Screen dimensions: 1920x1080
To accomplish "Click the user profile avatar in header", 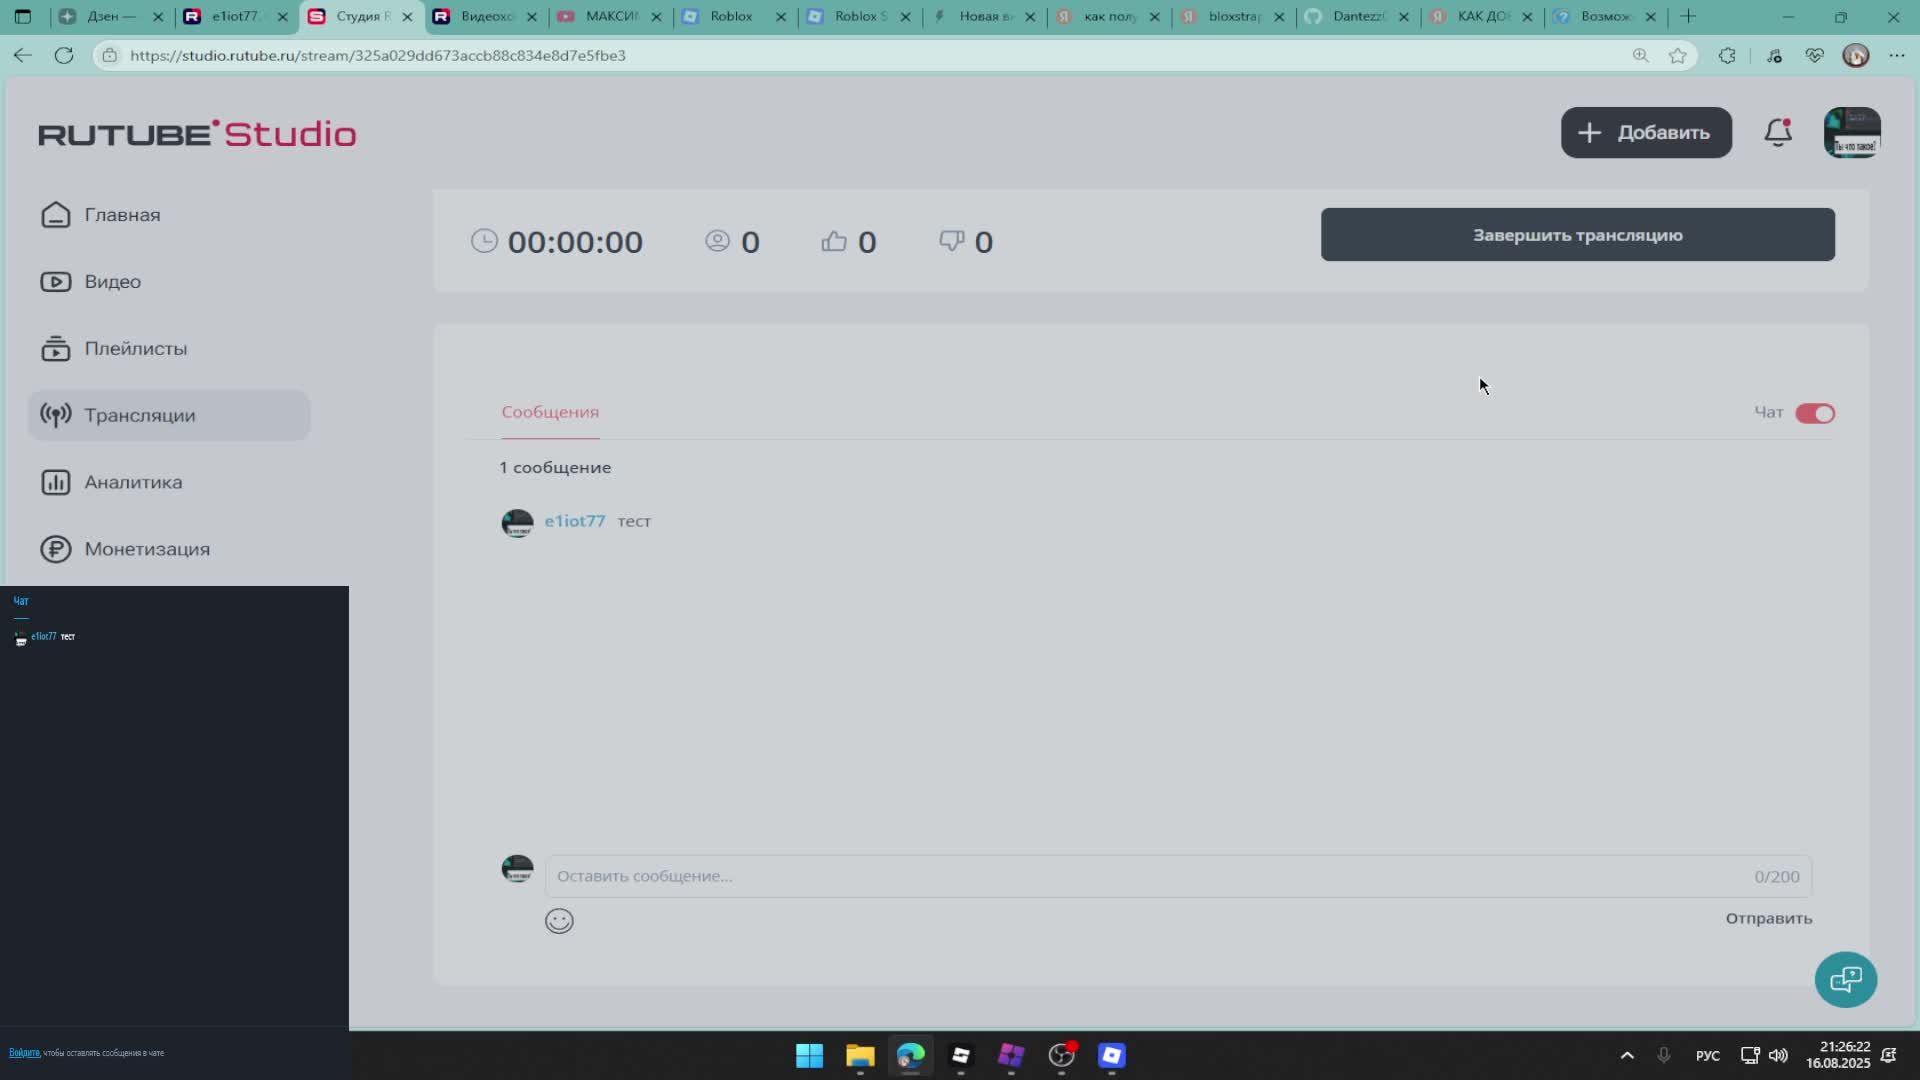I will point(1852,133).
